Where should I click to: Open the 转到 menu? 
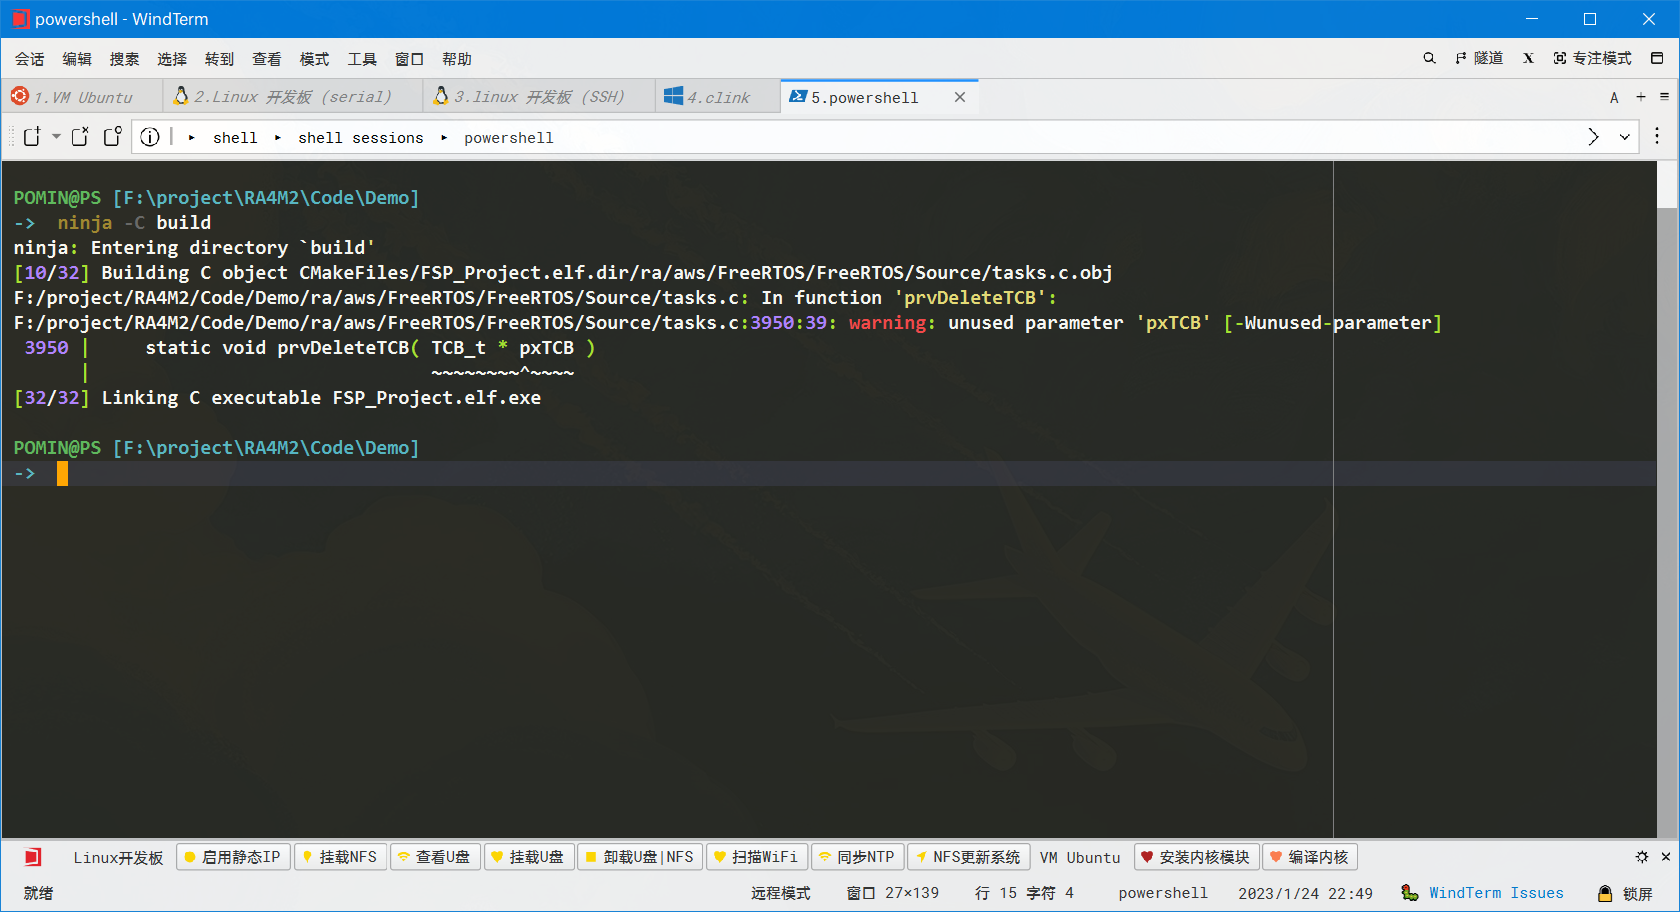point(219,59)
